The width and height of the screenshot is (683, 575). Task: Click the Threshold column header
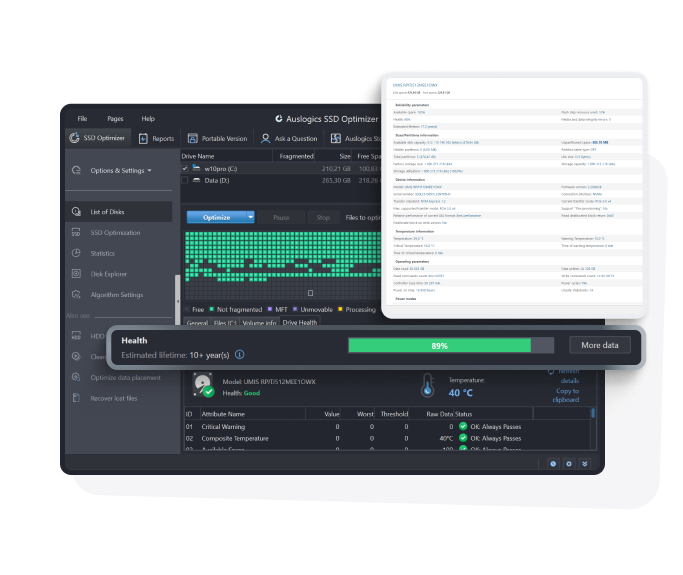[394, 414]
